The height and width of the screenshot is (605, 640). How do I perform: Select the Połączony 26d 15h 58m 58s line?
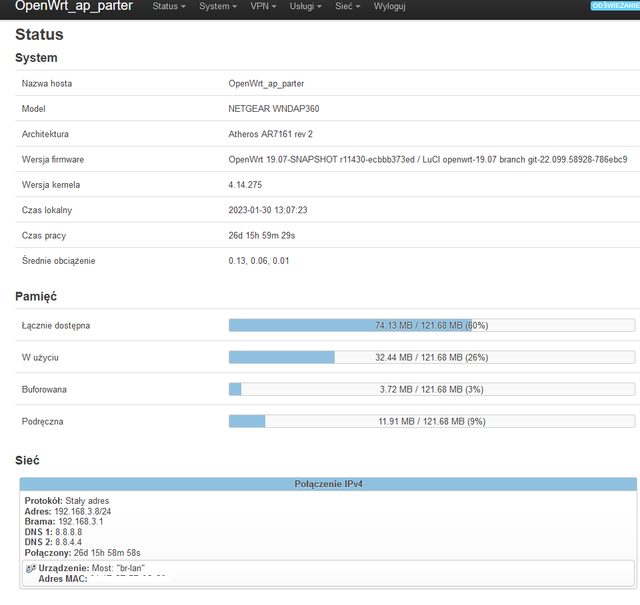tap(82, 553)
